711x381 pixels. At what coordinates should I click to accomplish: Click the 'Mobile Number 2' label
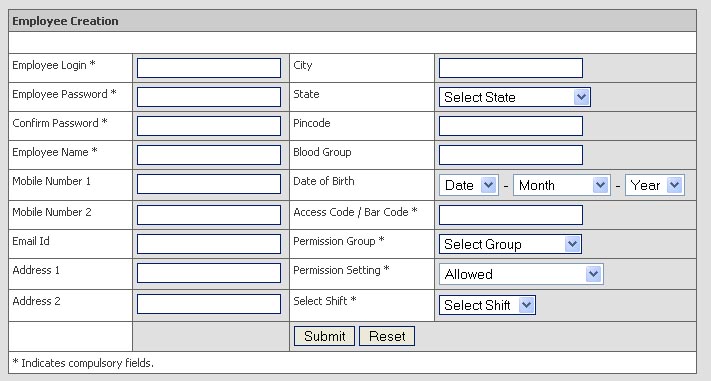pos(52,212)
